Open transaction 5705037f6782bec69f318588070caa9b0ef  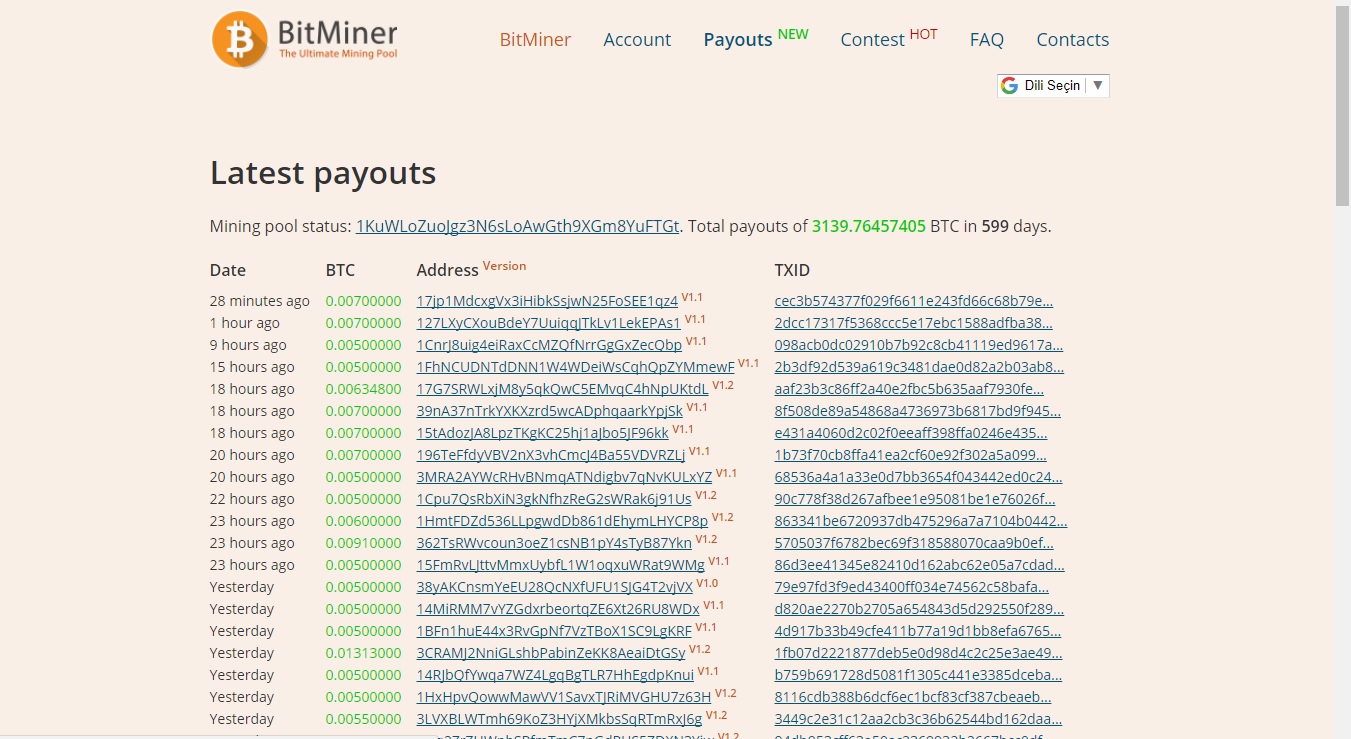click(914, 543)
